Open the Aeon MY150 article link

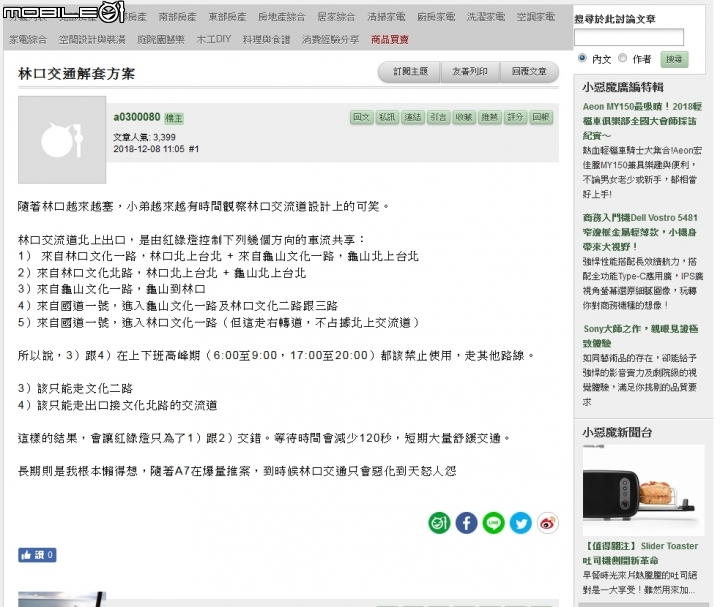[642, 121]
